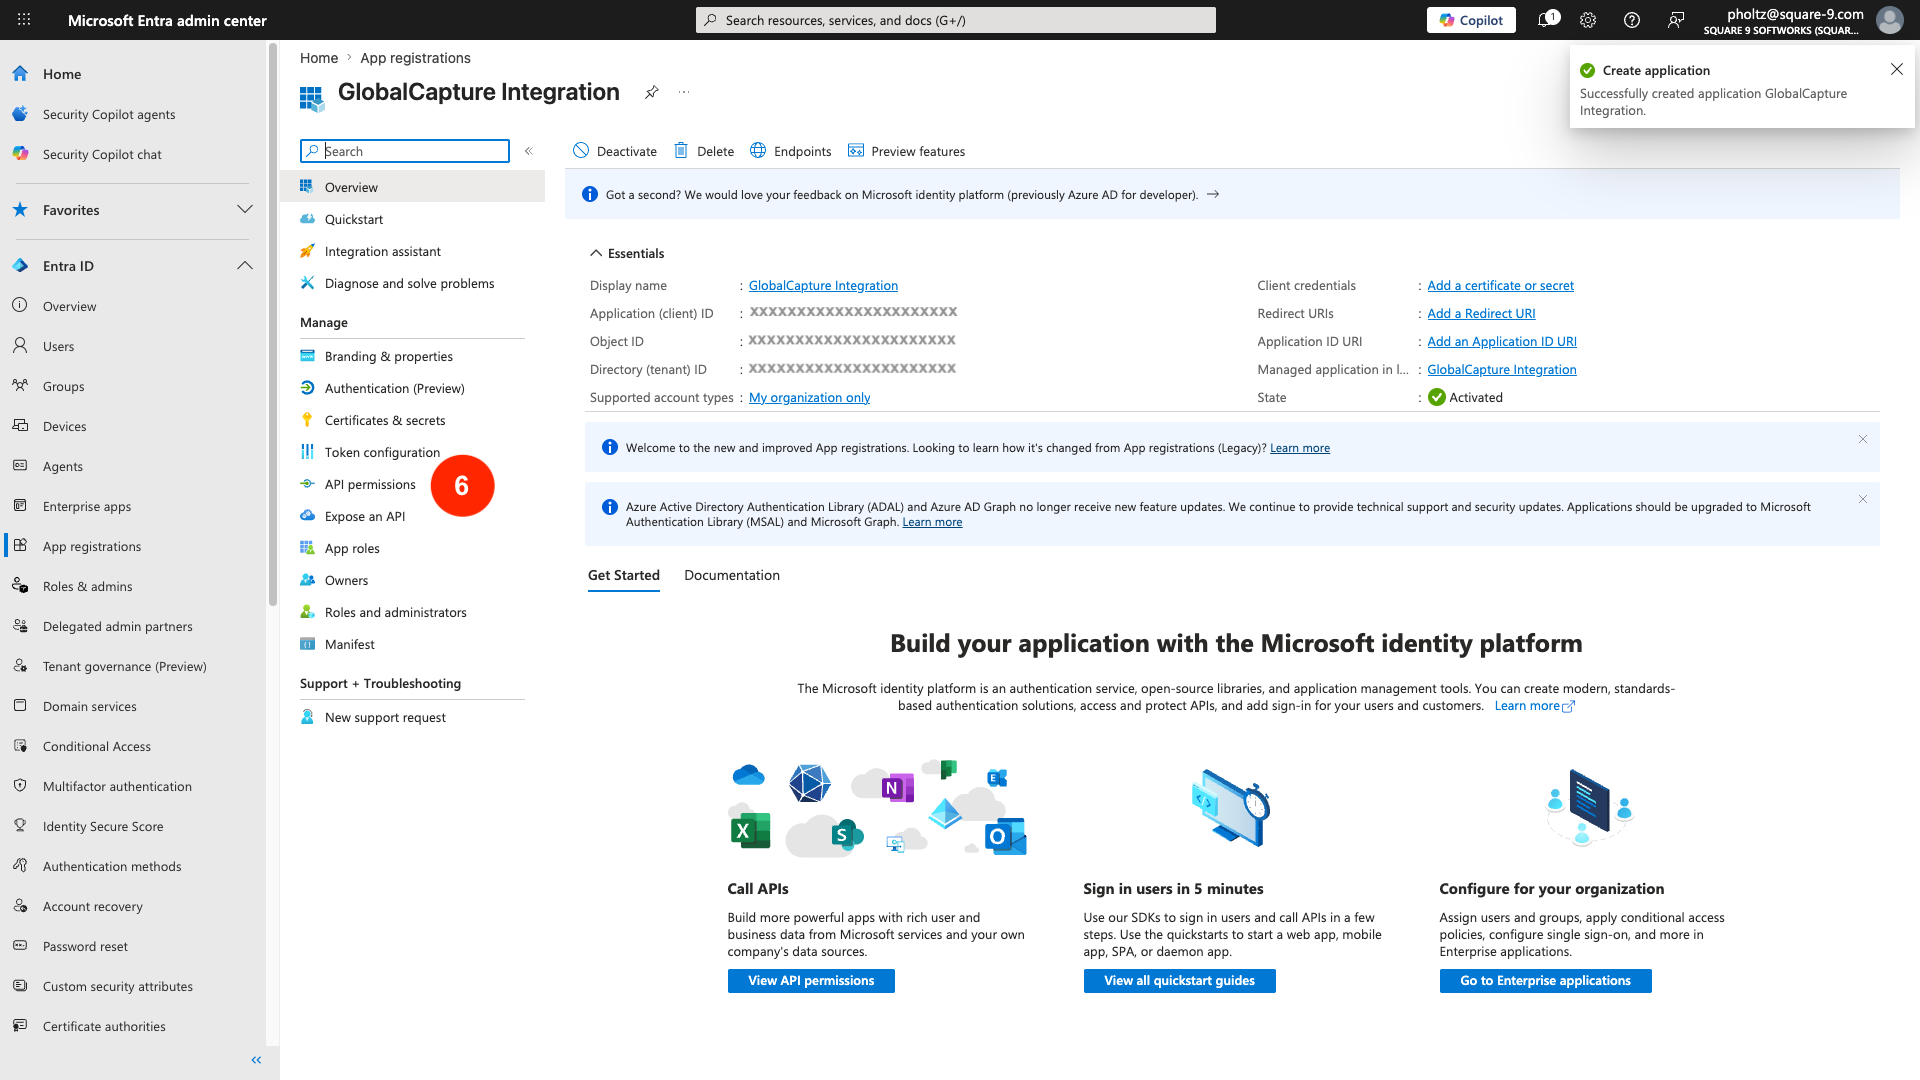Switch to the Documentation tab

pos(732,575)
